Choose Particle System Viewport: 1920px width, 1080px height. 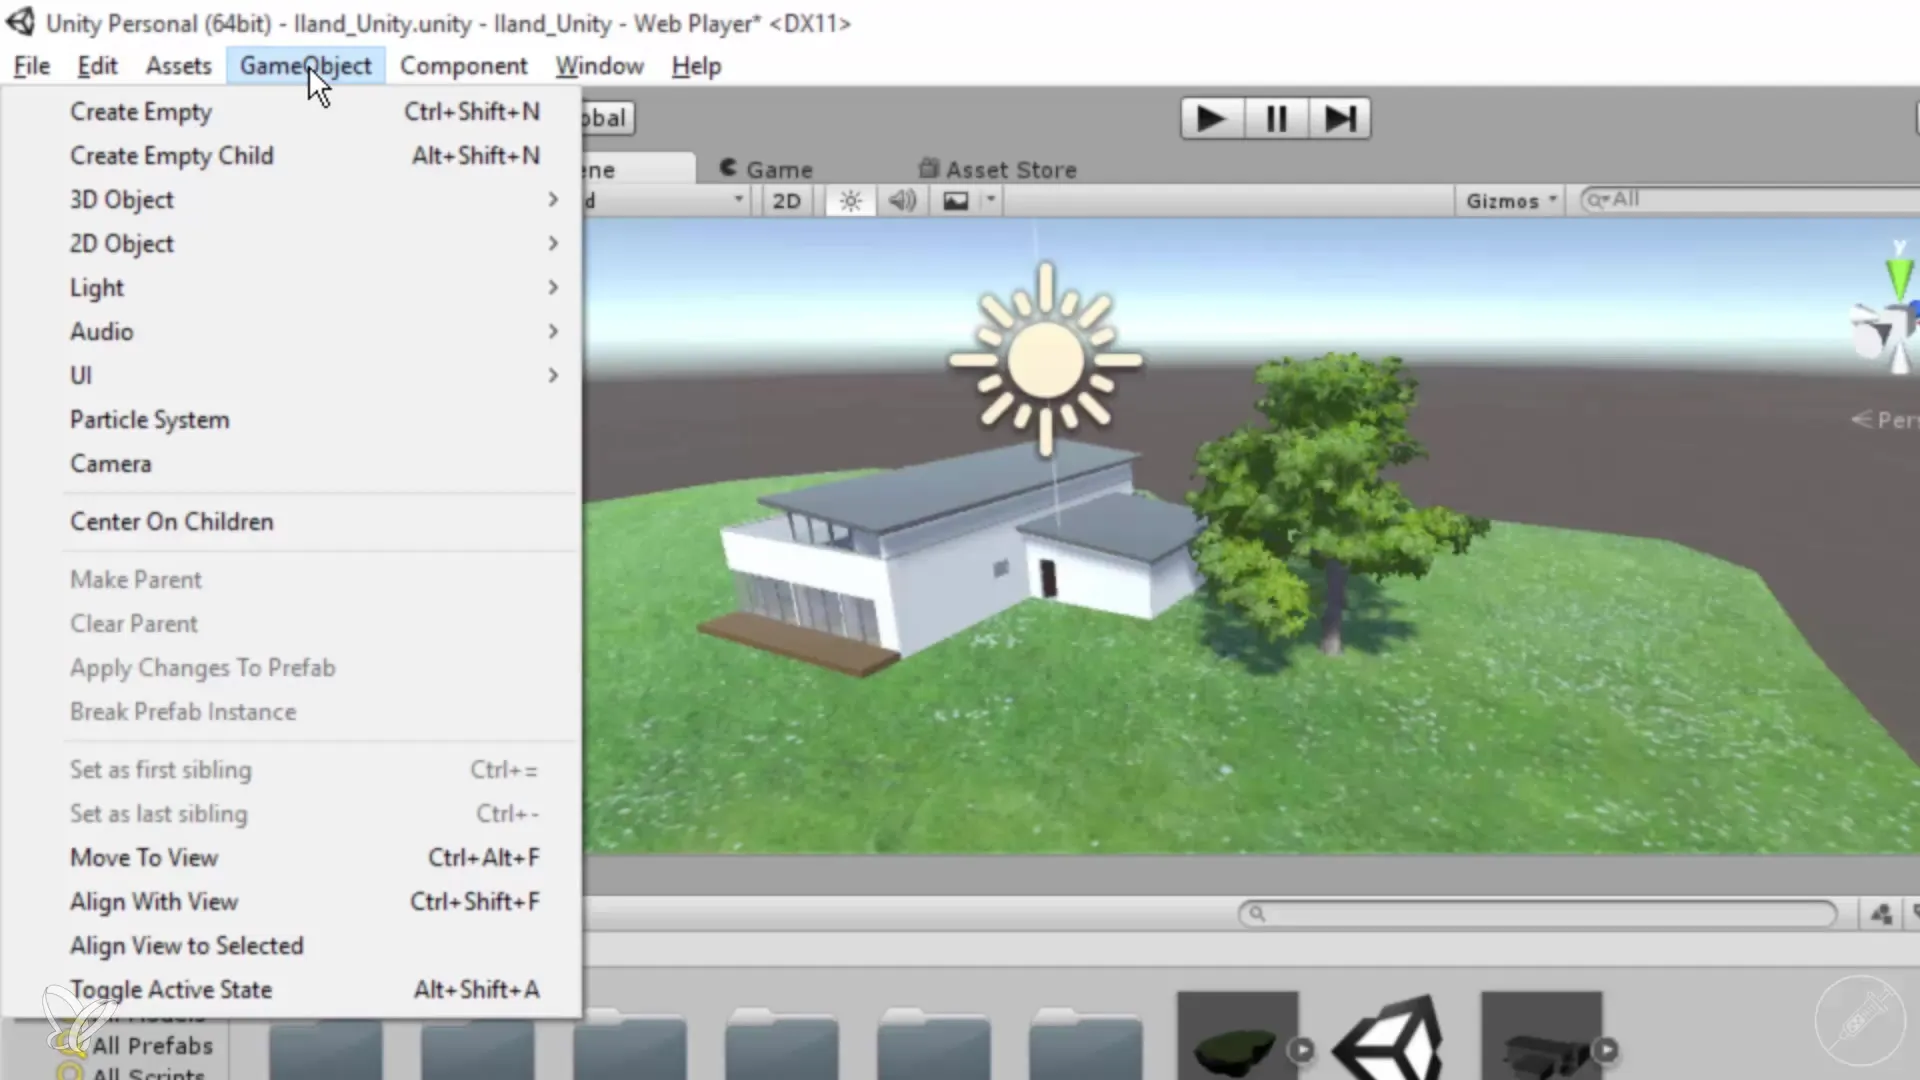[x=292, y=420]
